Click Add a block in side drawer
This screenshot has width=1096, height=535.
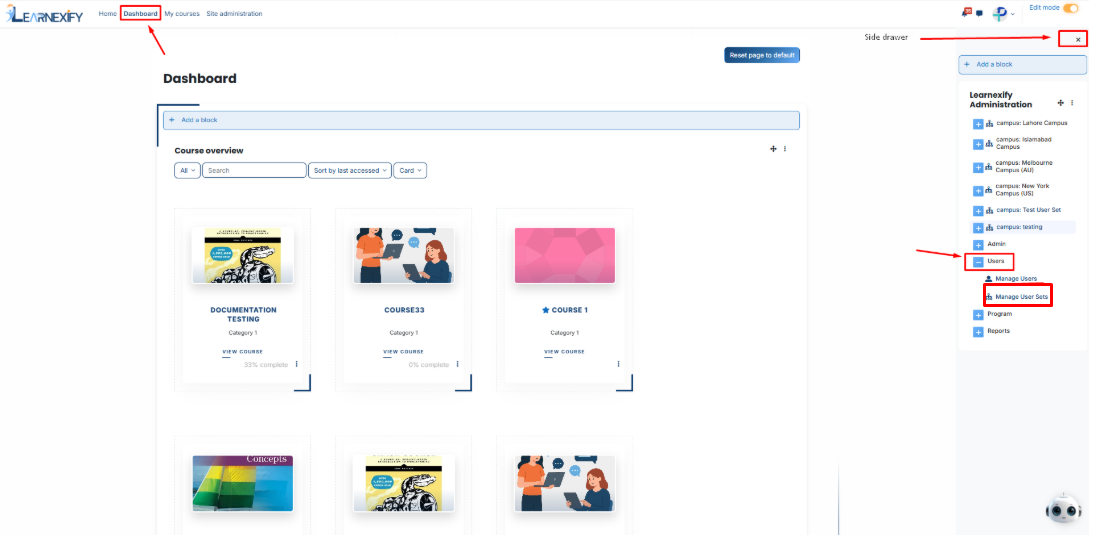1023,64
